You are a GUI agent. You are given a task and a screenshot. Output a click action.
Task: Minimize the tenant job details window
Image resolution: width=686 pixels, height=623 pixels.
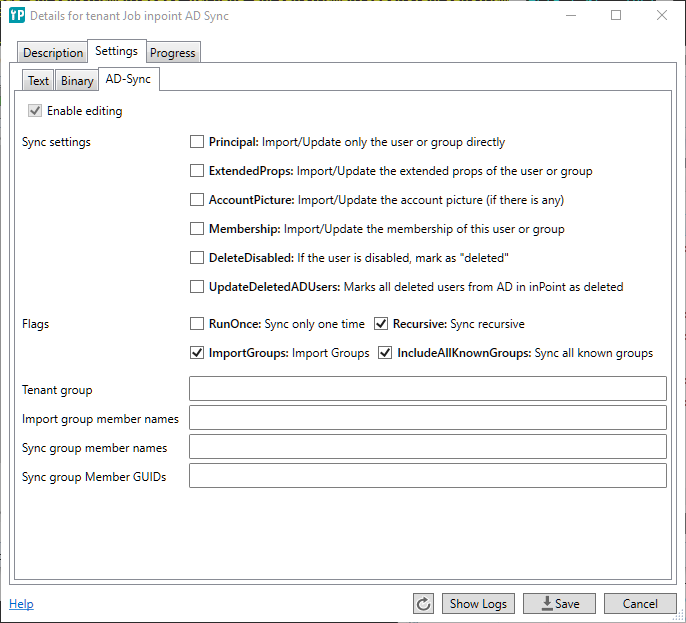click(x=571, y=15)
